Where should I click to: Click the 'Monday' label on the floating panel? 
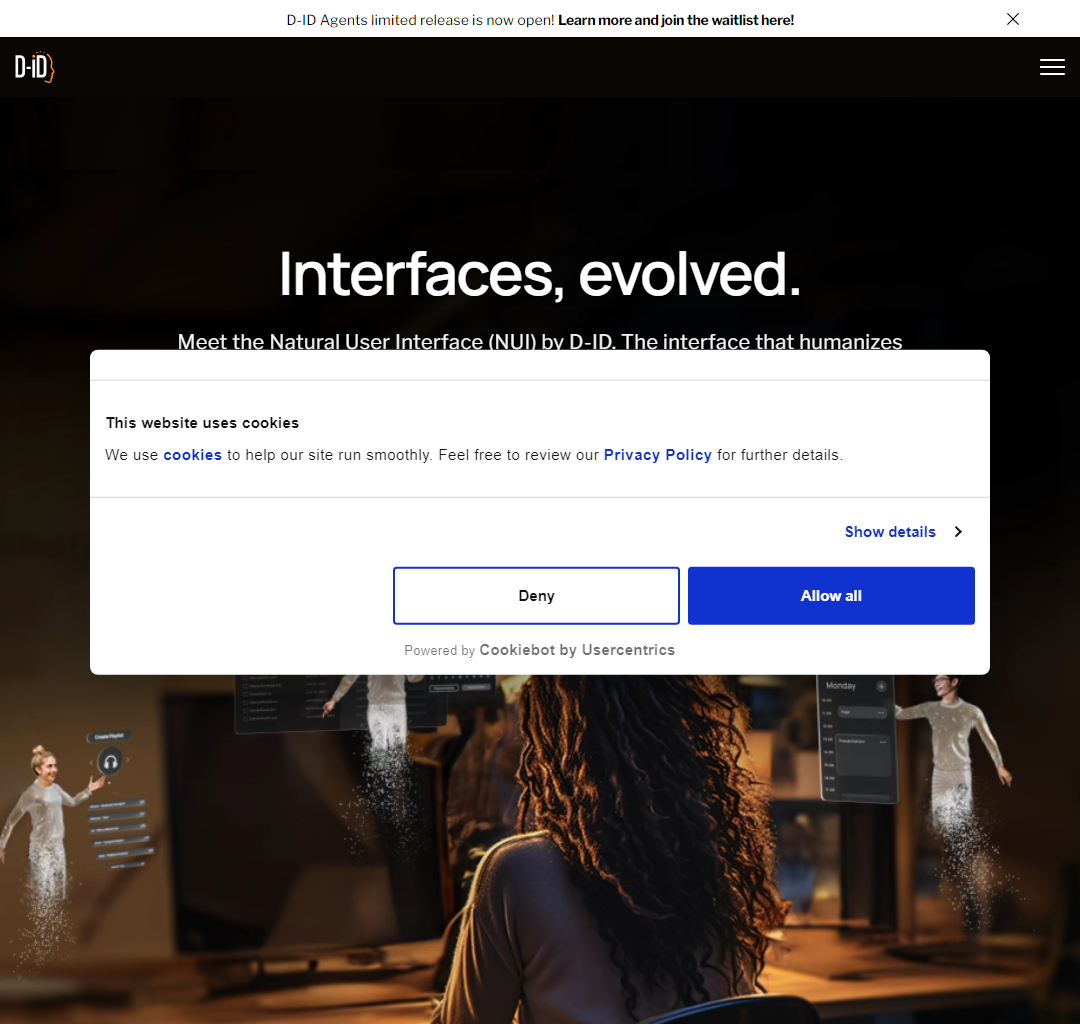840,686
